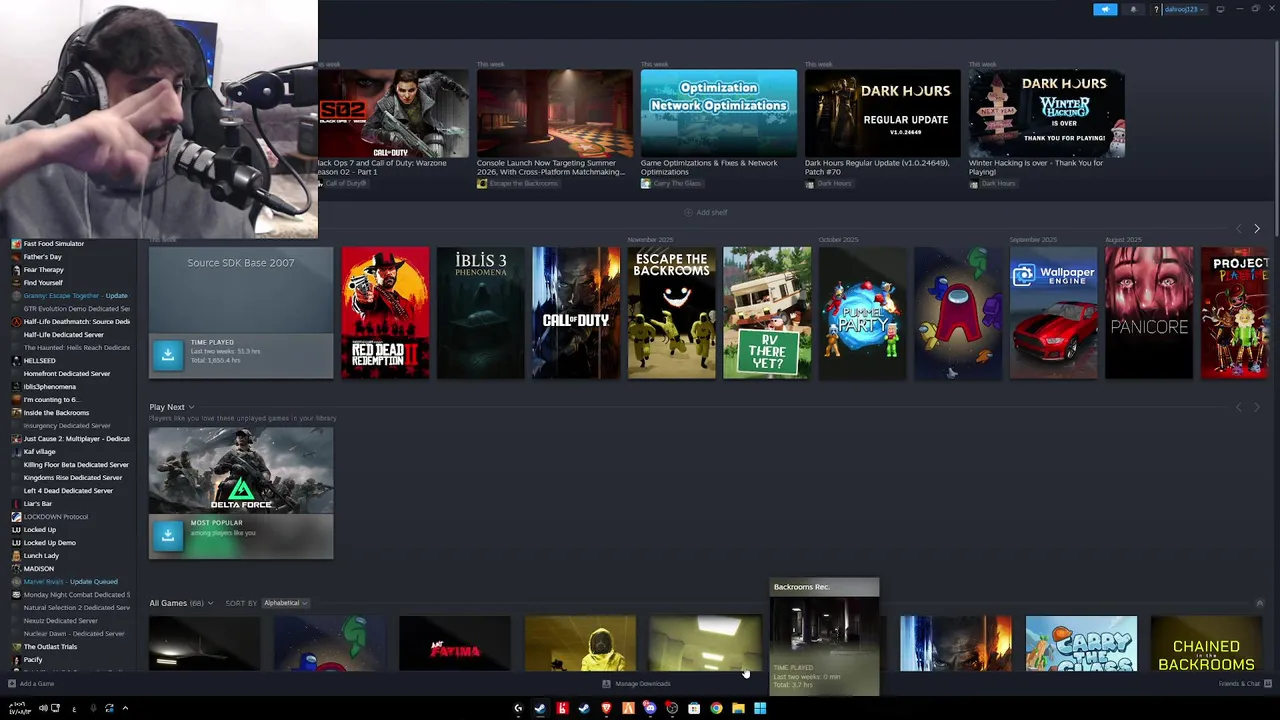This screenshot has height=720, width=1280.
Task: Open Pummel Party cover
Action: point(862,313)
